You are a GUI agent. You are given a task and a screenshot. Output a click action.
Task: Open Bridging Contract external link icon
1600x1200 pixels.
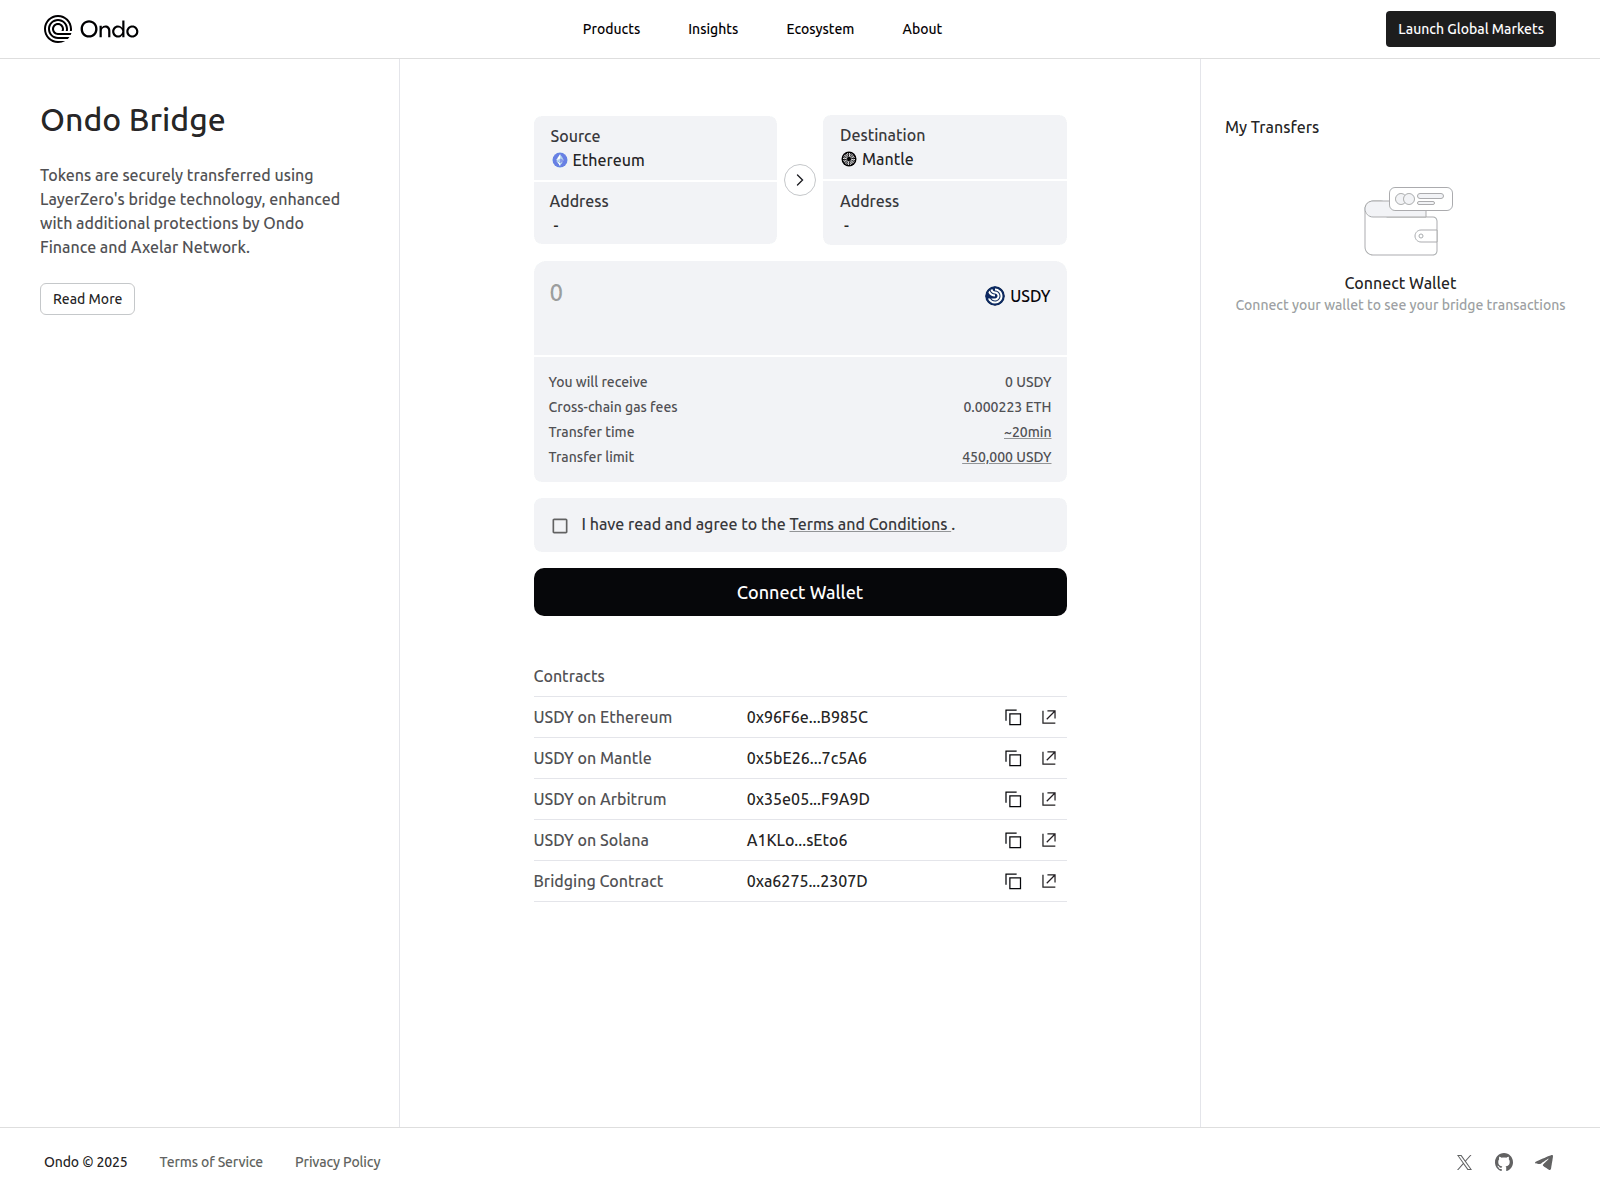1049,881
